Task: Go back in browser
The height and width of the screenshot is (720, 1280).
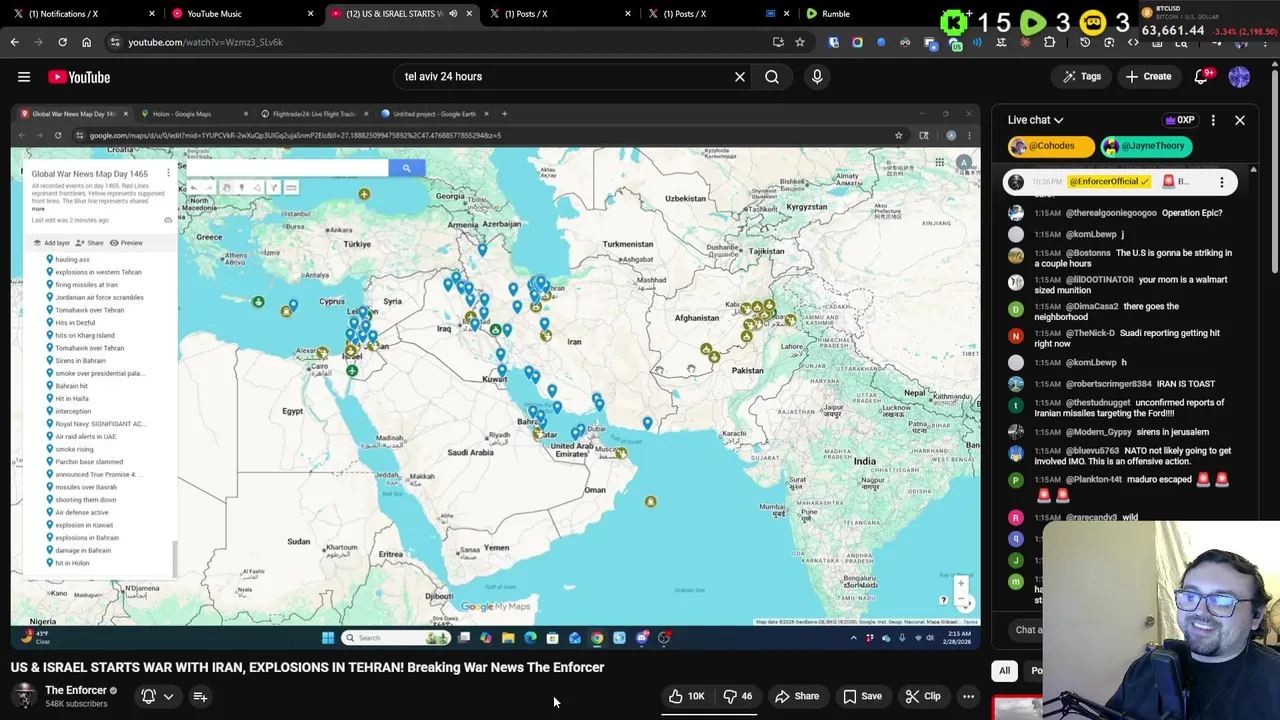Action: point(14,42)
